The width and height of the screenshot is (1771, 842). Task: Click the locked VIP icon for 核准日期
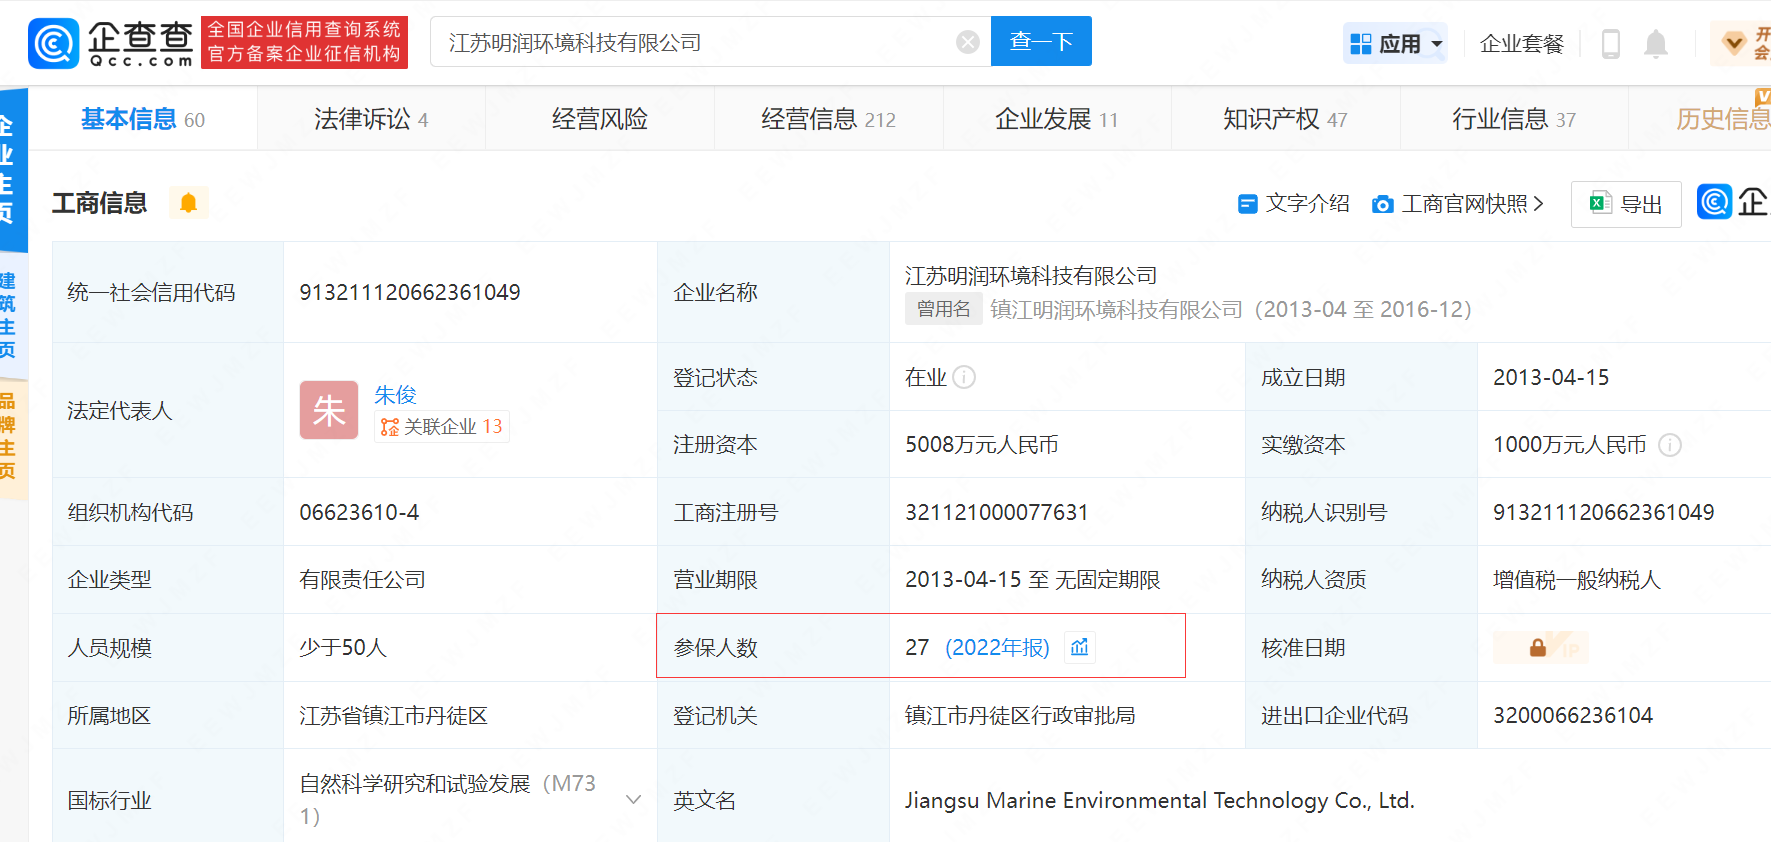point(1540,648)
